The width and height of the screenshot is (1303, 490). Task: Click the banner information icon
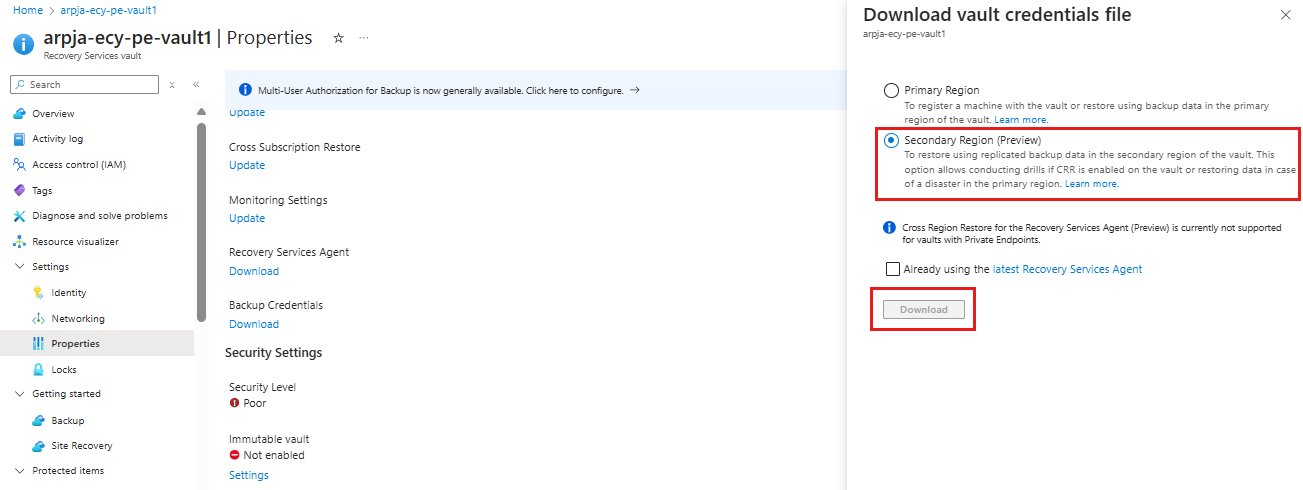click(245, 90)
